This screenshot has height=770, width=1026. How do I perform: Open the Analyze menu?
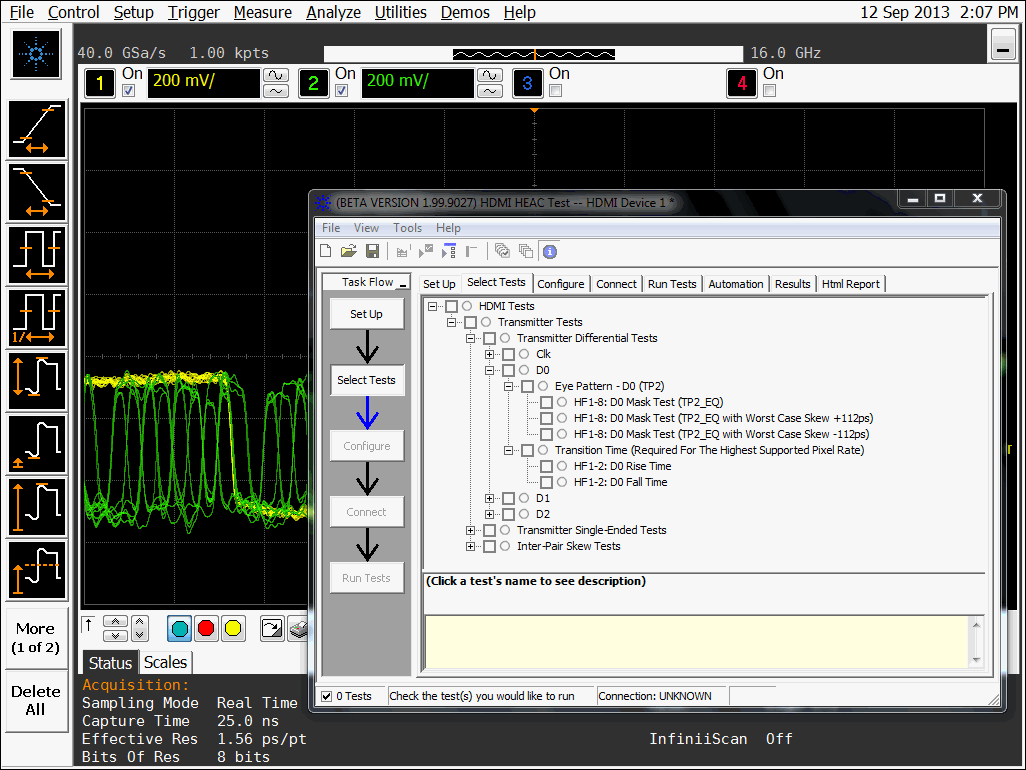[333, 12]
